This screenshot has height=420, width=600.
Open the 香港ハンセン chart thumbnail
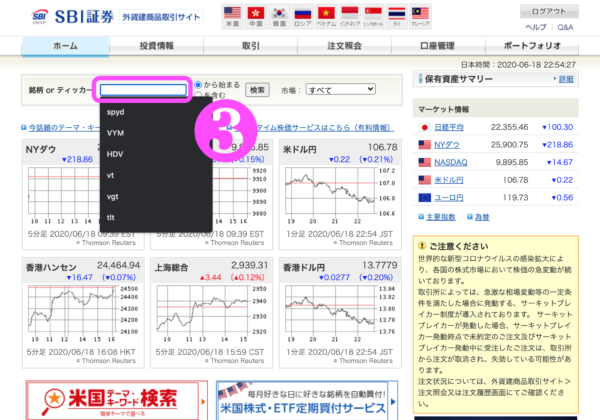[83, 313]
